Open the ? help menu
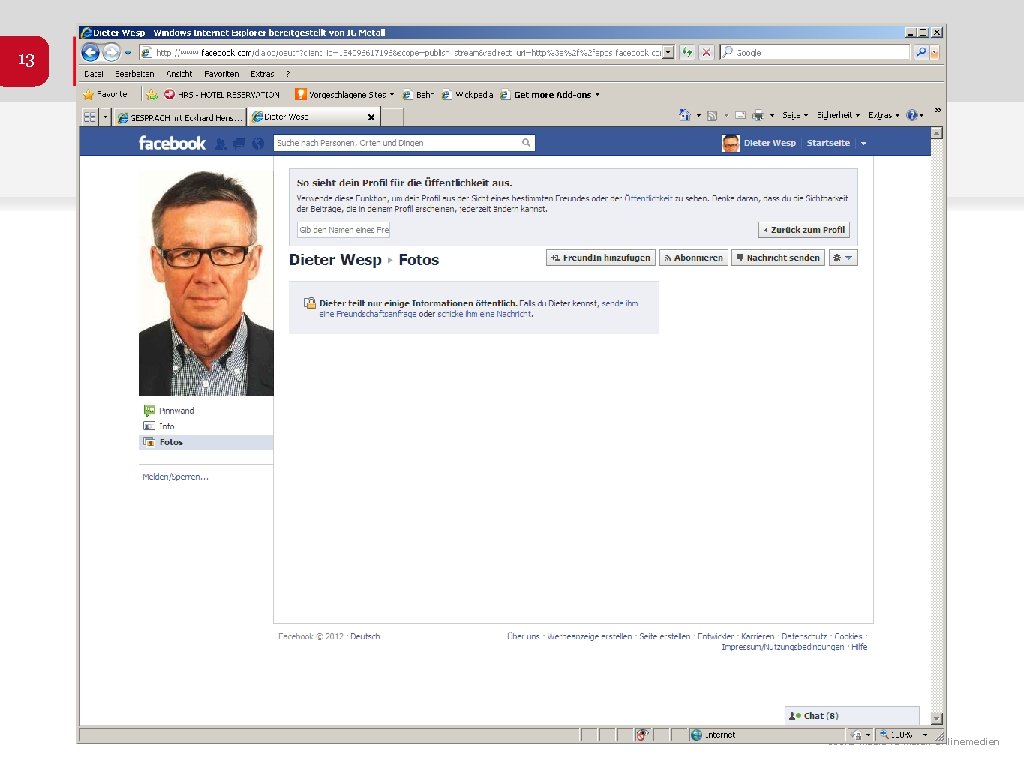1024x768 pixels. 287,74
